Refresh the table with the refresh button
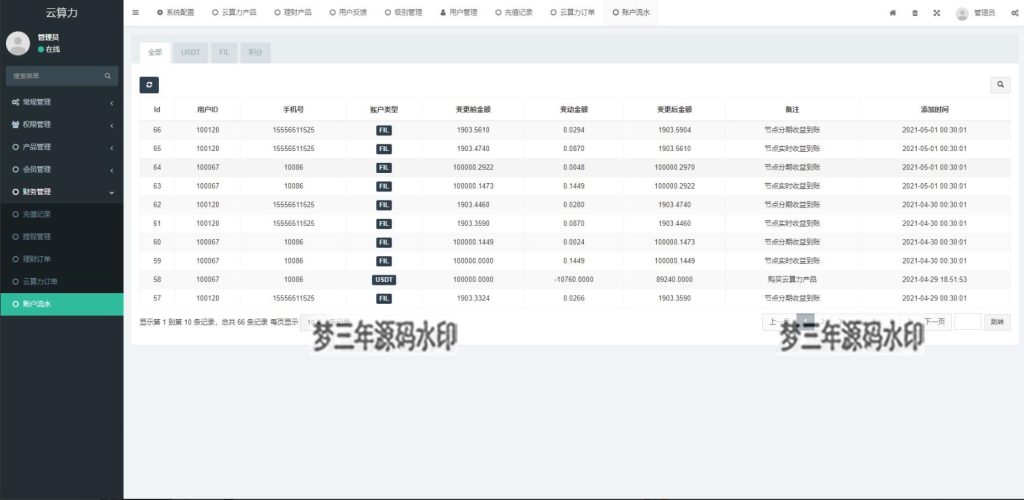Image resolution: width=1024 pixels, height=500 pixels. [x=149, y=85]
